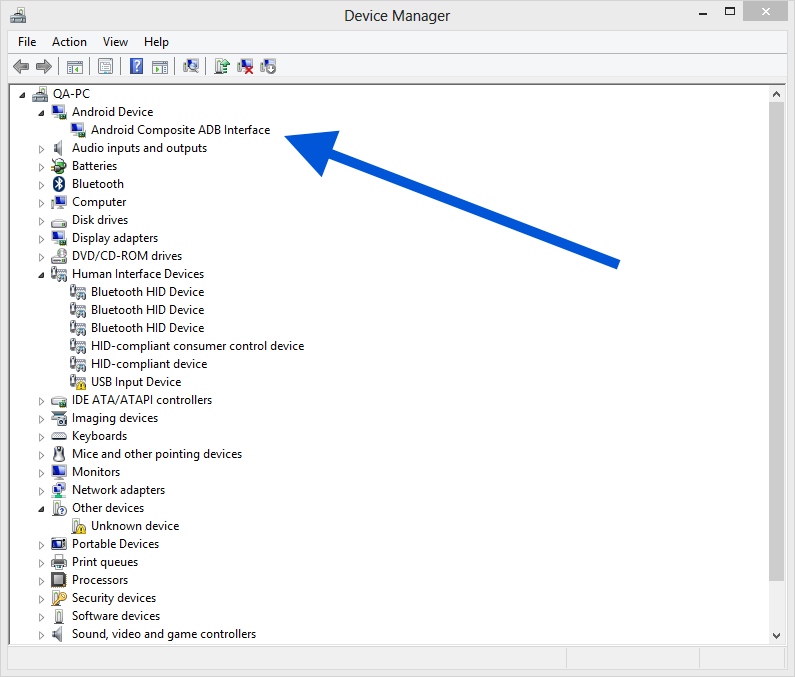This screenshot has width=795, height=677.
Task: Minimize the Device Manager window
Action: (703, 14)
